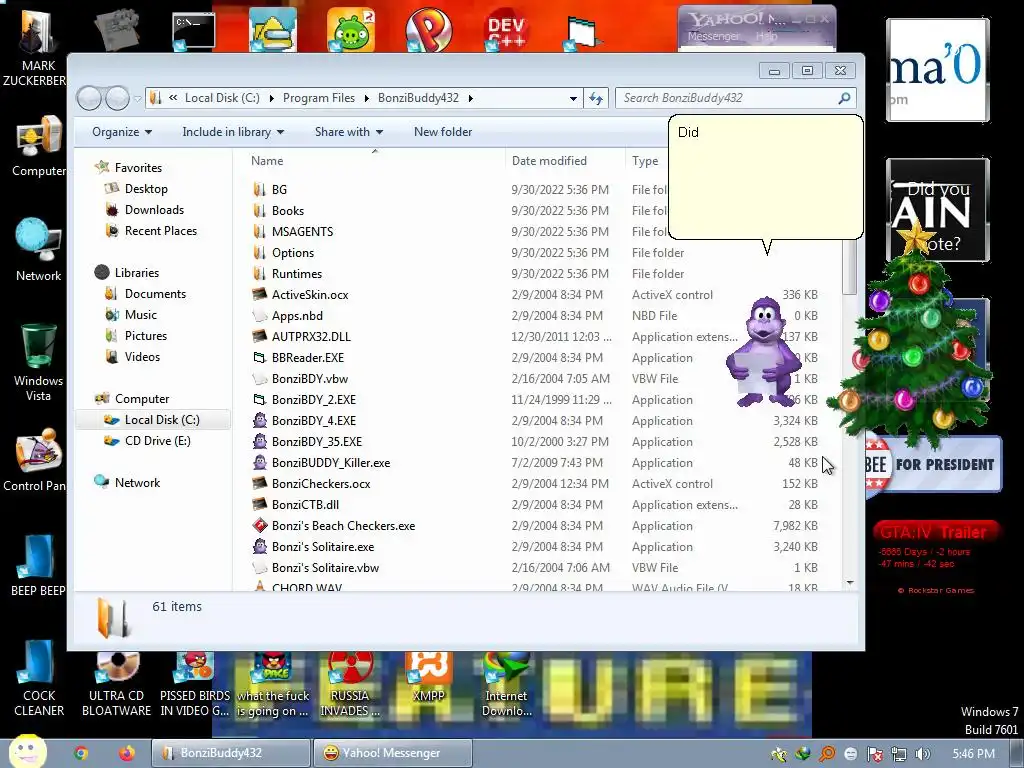The image size is (1024, 768).
Task: Select Videos library in sidebar
Action: click(142, 357)
